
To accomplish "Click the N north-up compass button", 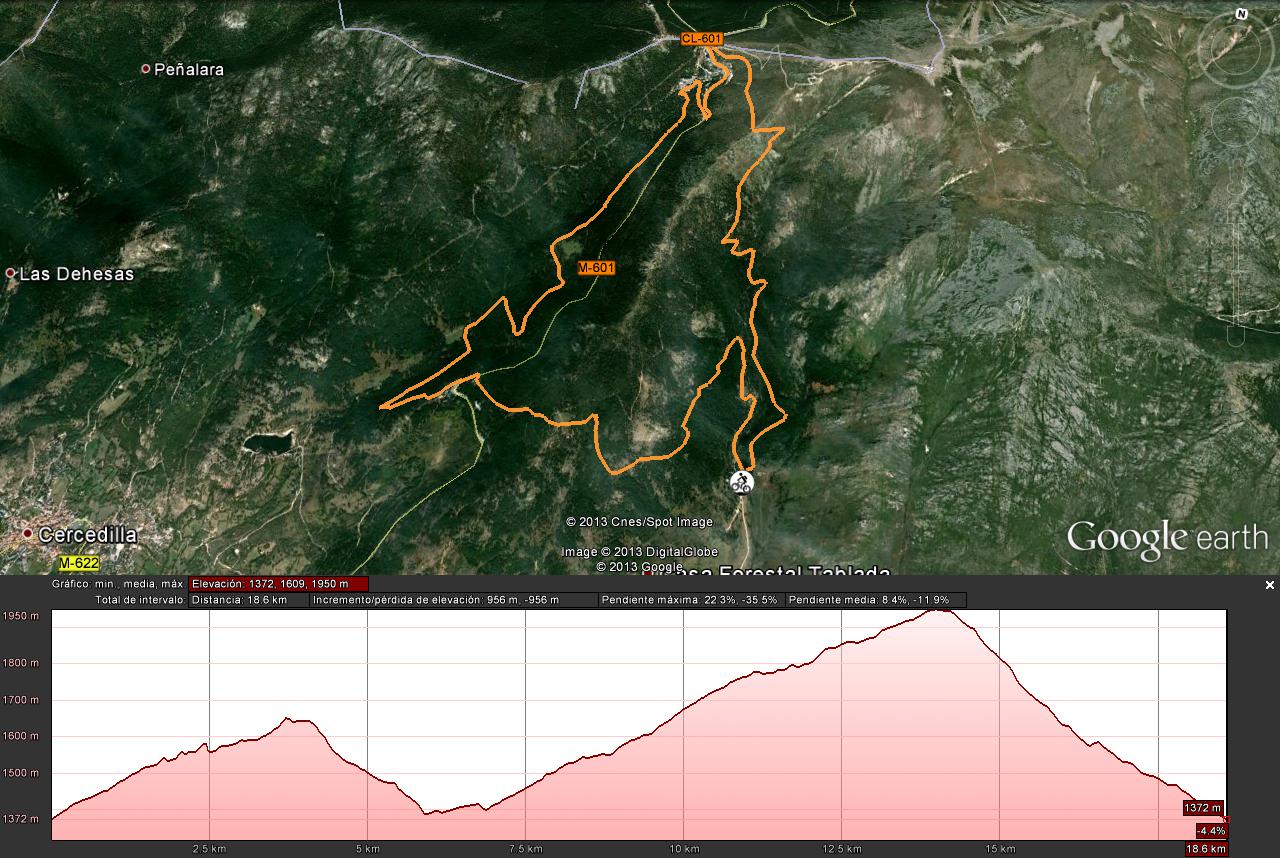I will coord(1241,14).
